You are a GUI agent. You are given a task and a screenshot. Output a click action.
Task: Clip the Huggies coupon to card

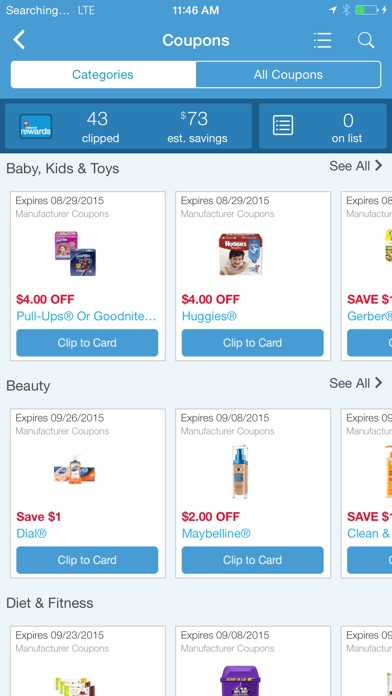tap(253, 343)
